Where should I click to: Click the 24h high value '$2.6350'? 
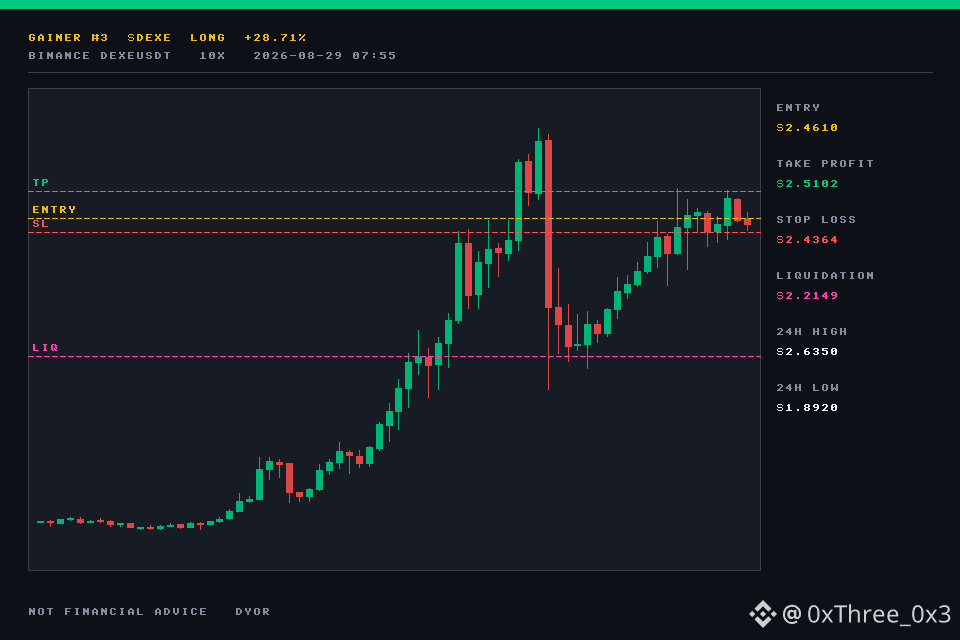(807, 352)
